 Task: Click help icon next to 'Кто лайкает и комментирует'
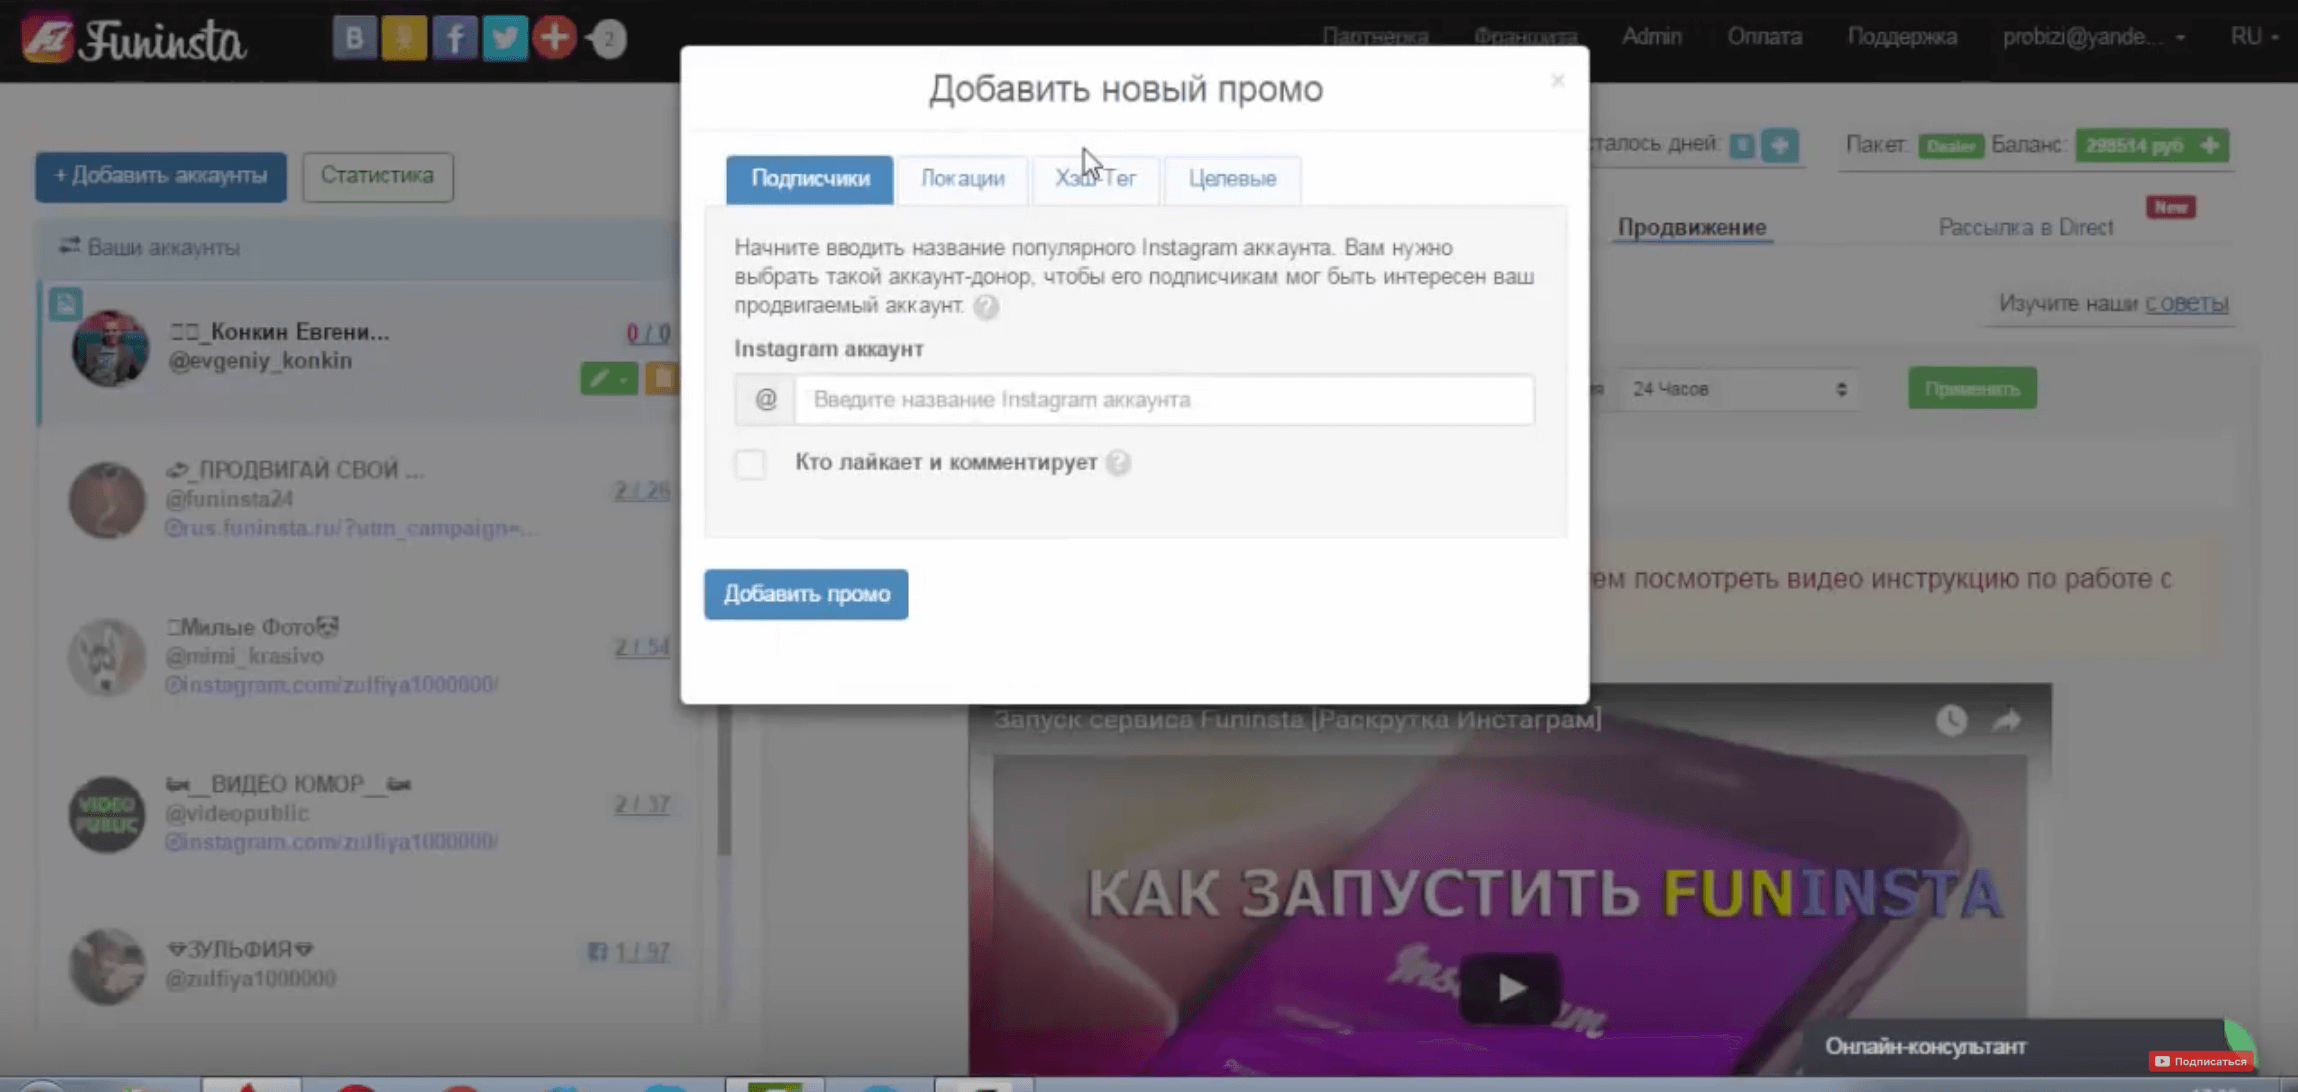1118,463
